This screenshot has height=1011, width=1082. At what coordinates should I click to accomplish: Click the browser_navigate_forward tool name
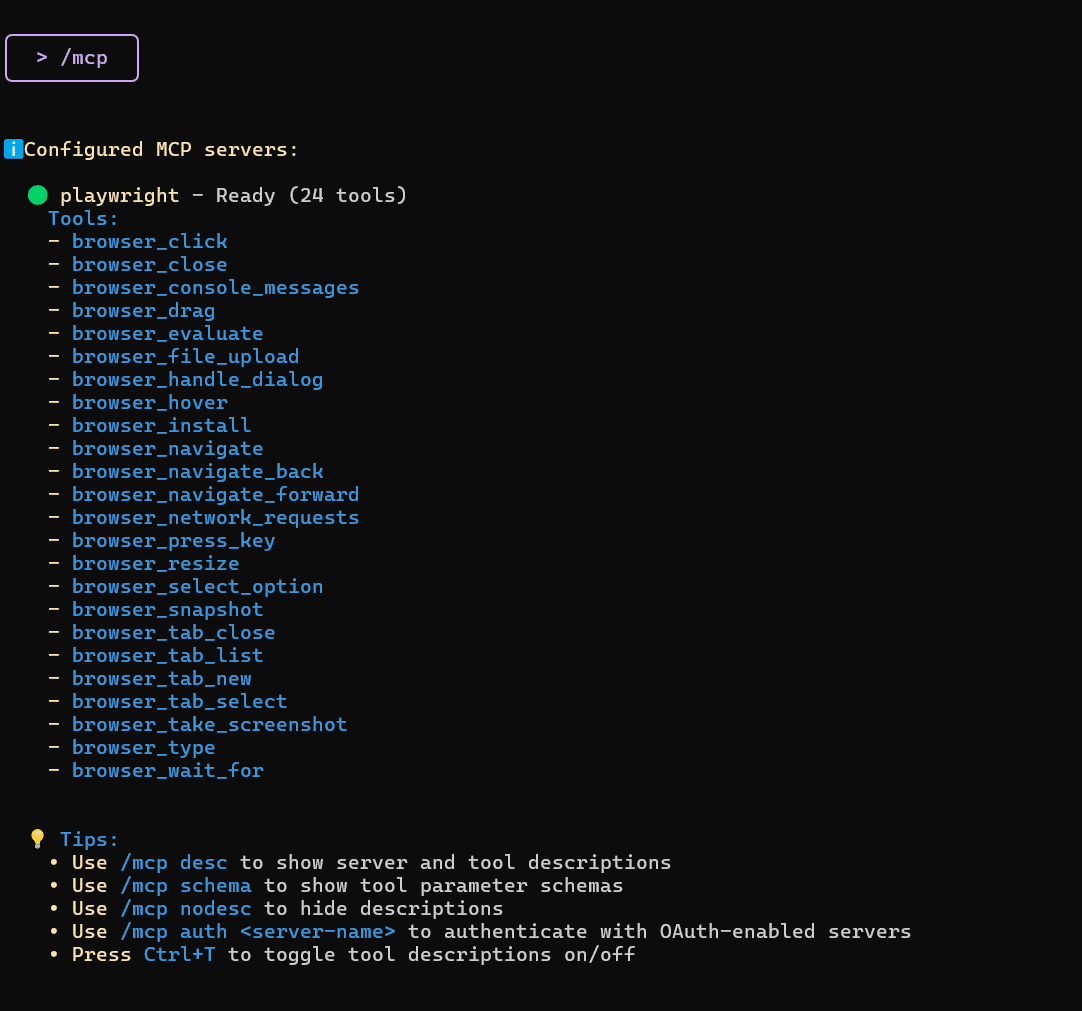[215, 494]
